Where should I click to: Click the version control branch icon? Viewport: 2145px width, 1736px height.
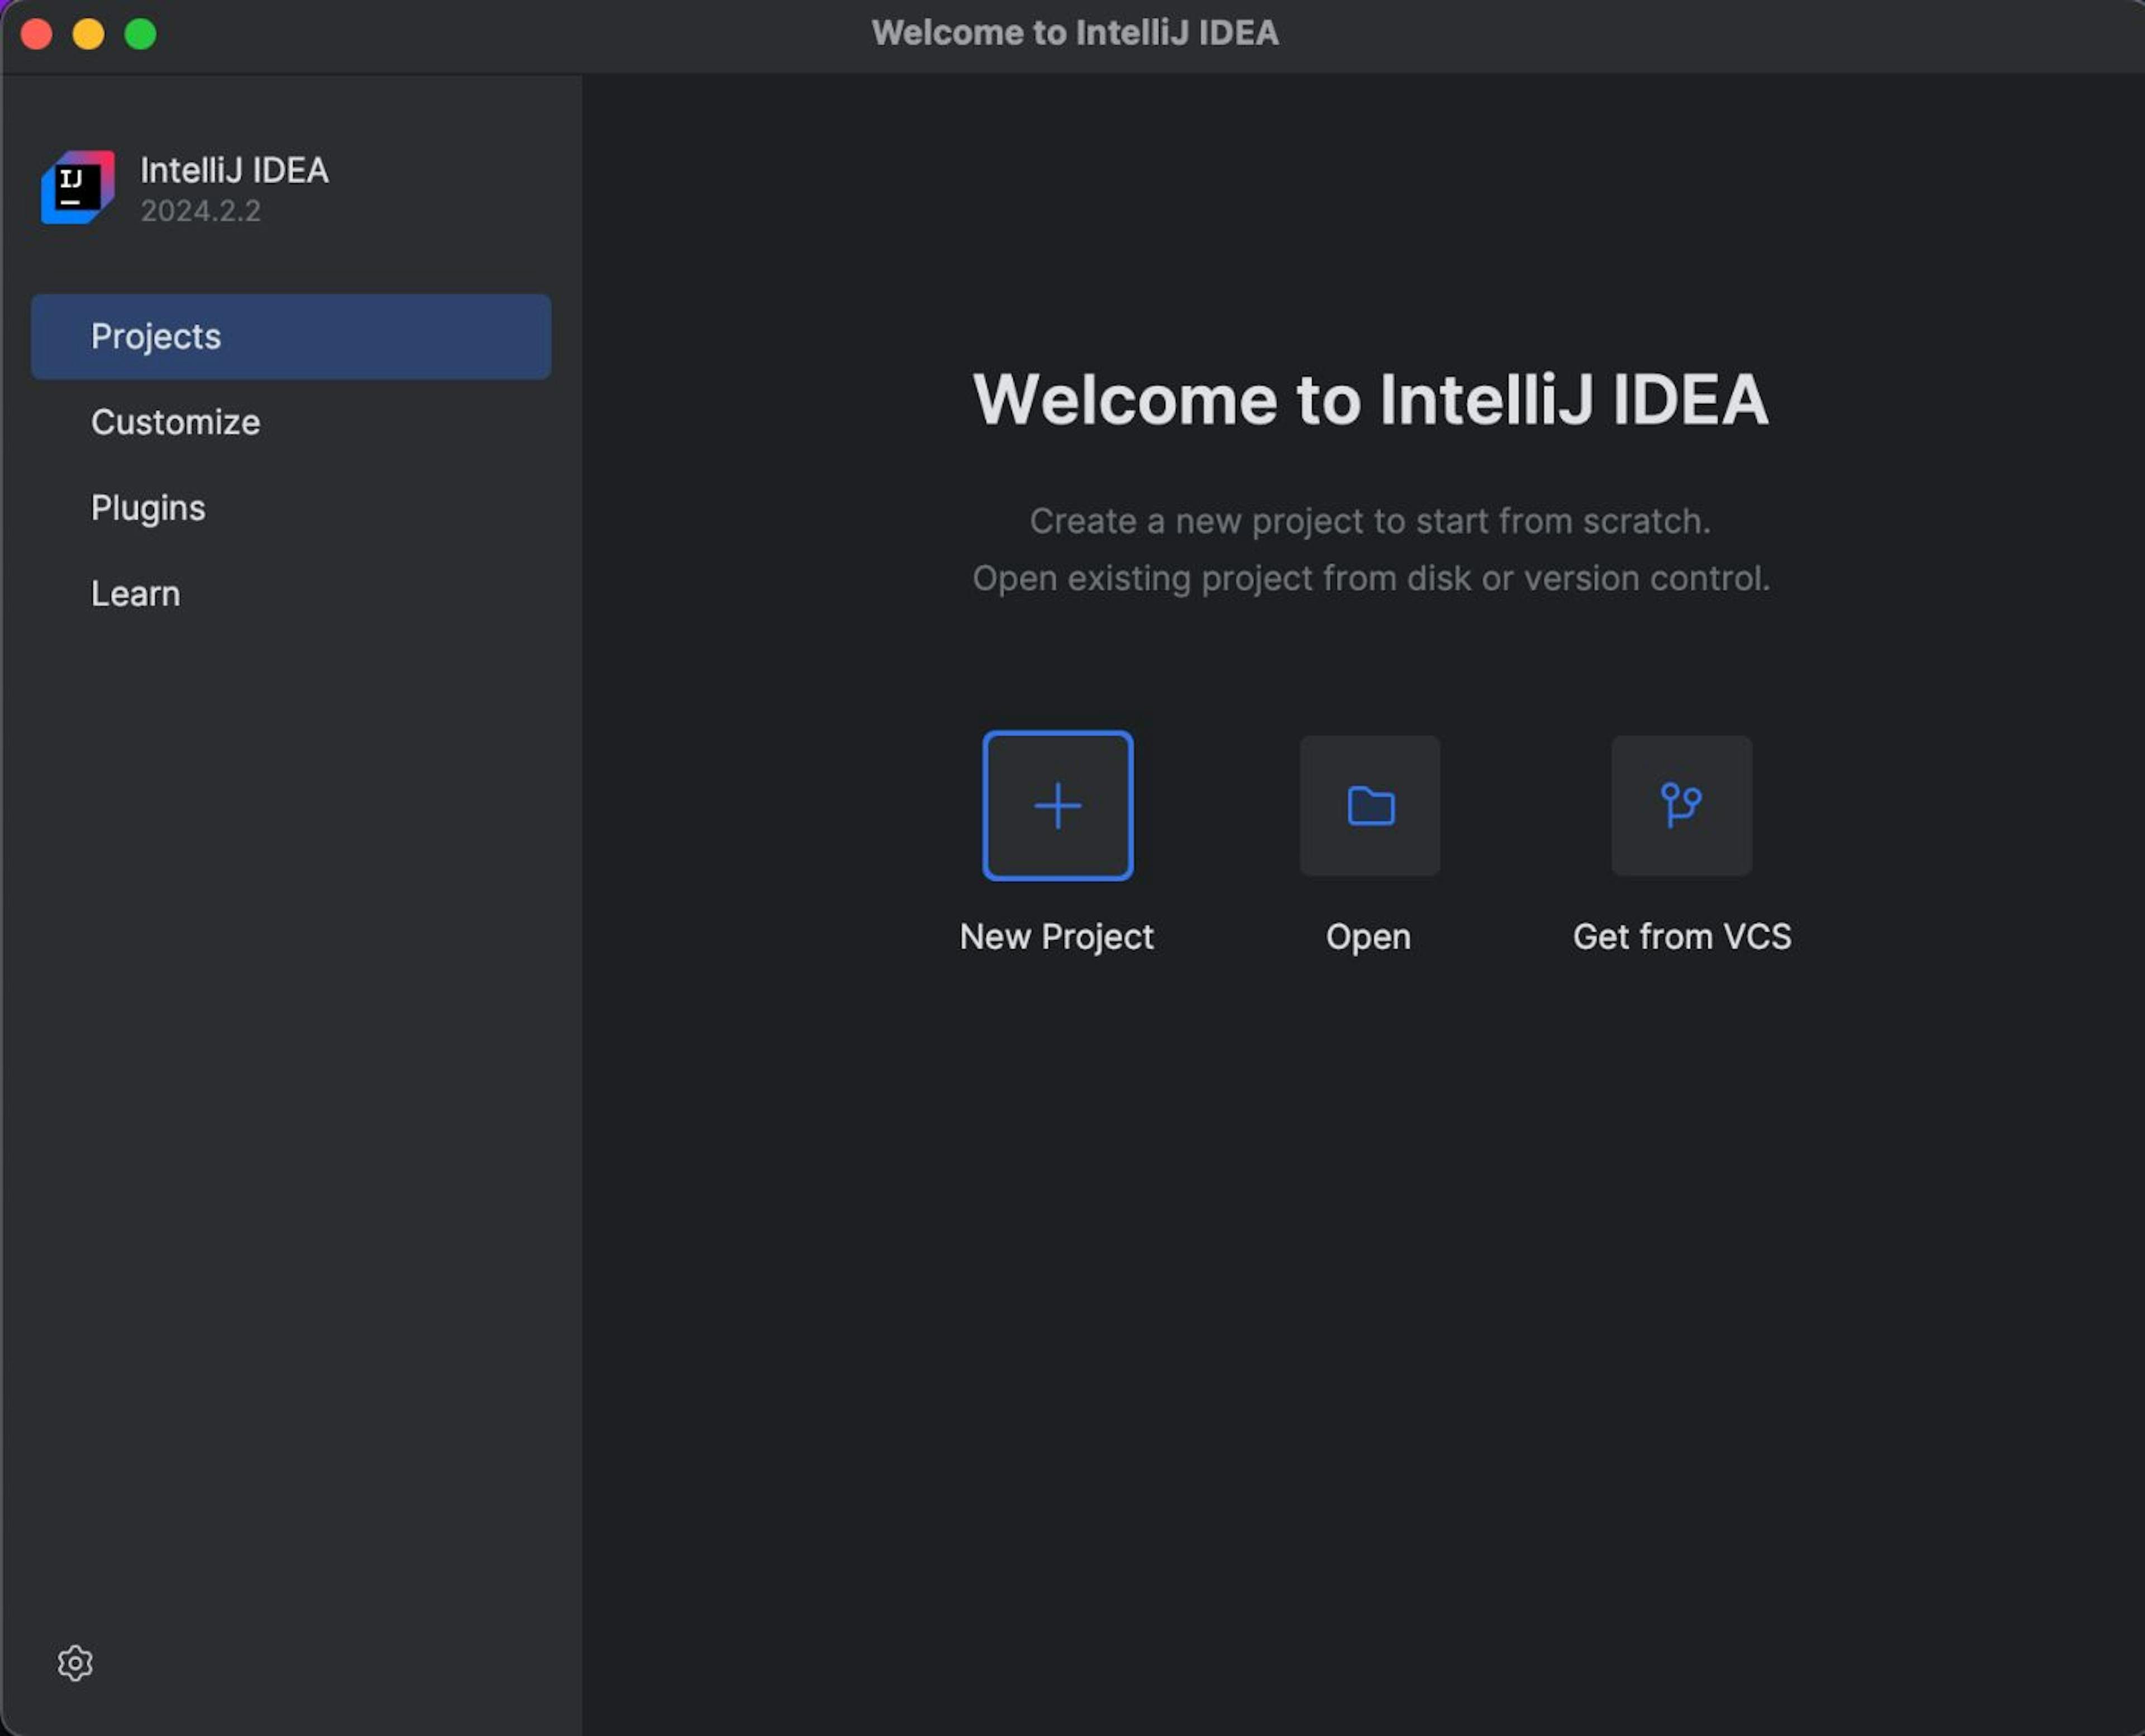click(1681, 805)
